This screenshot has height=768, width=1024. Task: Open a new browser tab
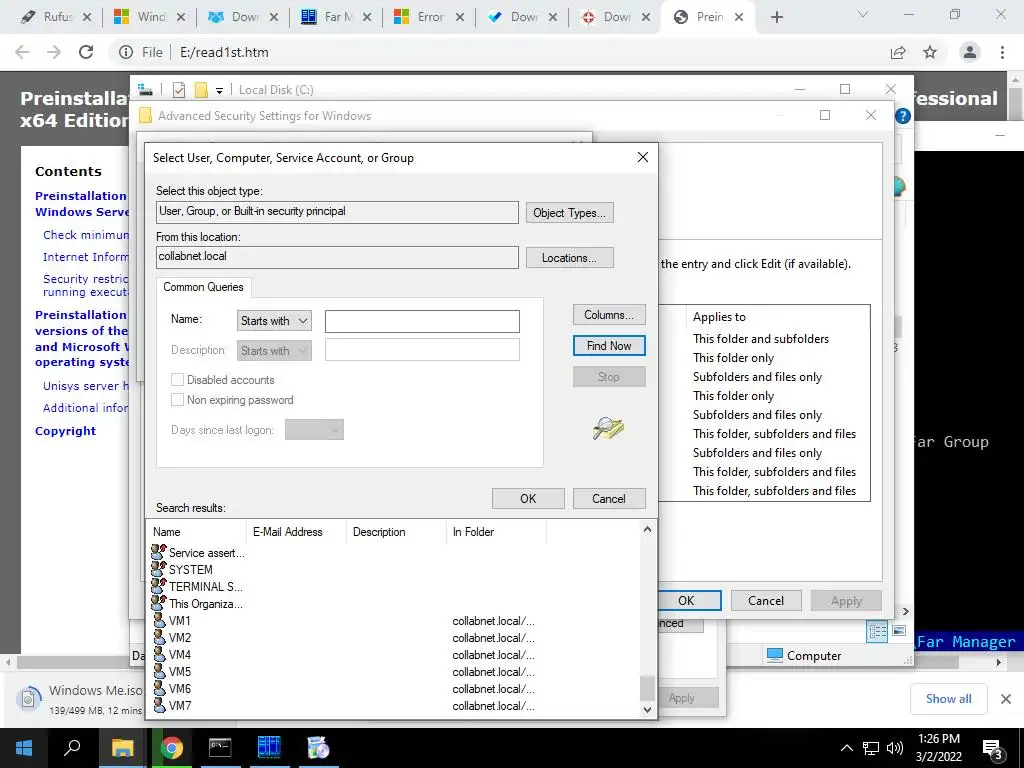(776, 17)
